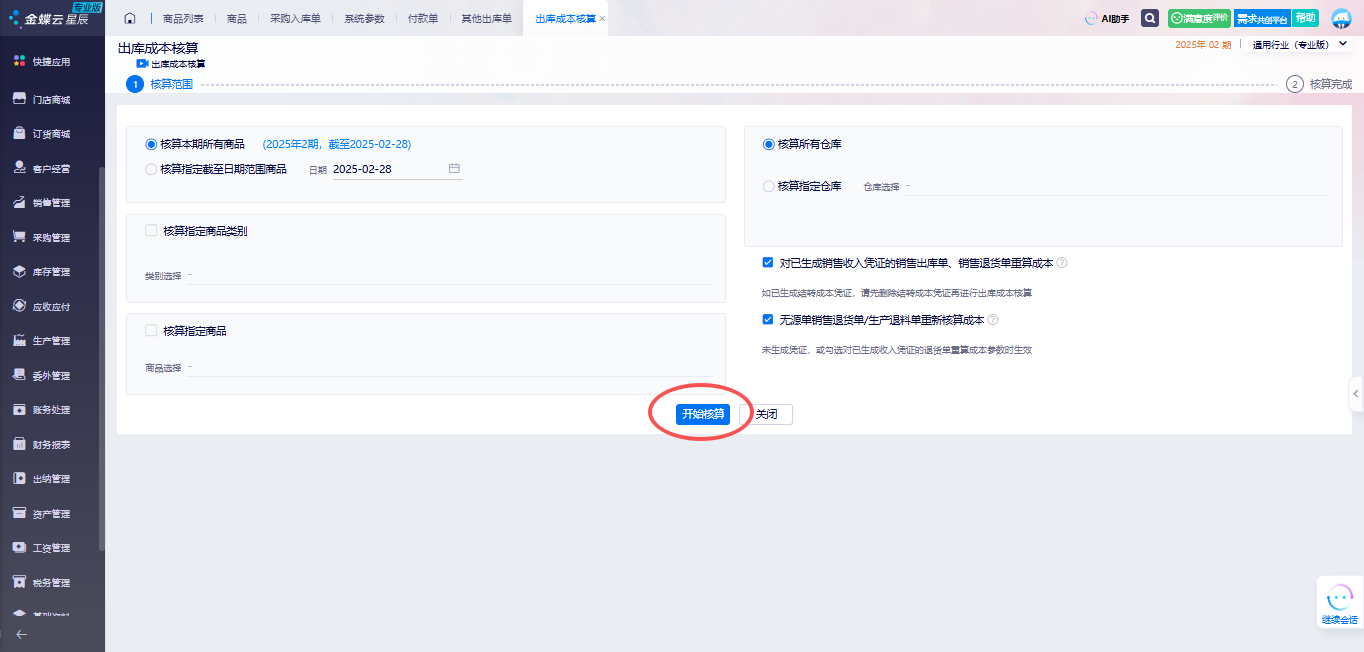Viewport: 1364px width, 652px height.
Task: Click help icon next to 销售退货单重算成本
Action: click(x=1062, y=263)
